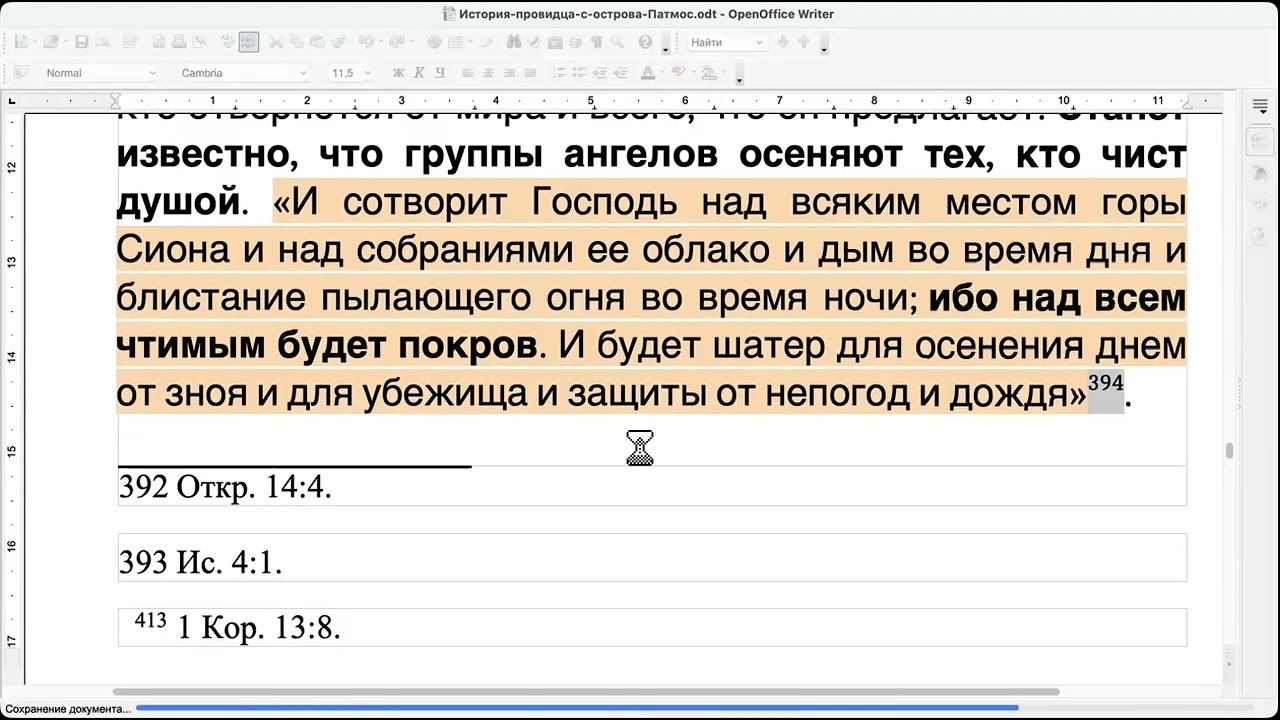Open OpenOffice Help question mark icon

tap(645, 42)
